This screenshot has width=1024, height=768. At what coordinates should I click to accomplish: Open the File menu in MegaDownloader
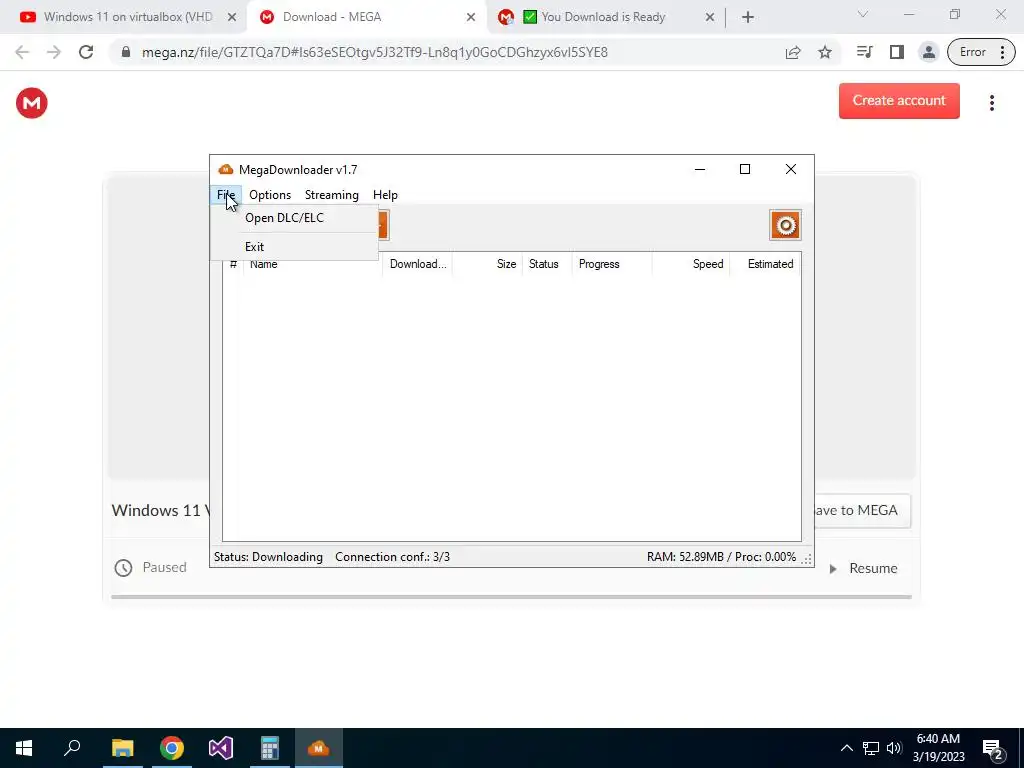226,195
